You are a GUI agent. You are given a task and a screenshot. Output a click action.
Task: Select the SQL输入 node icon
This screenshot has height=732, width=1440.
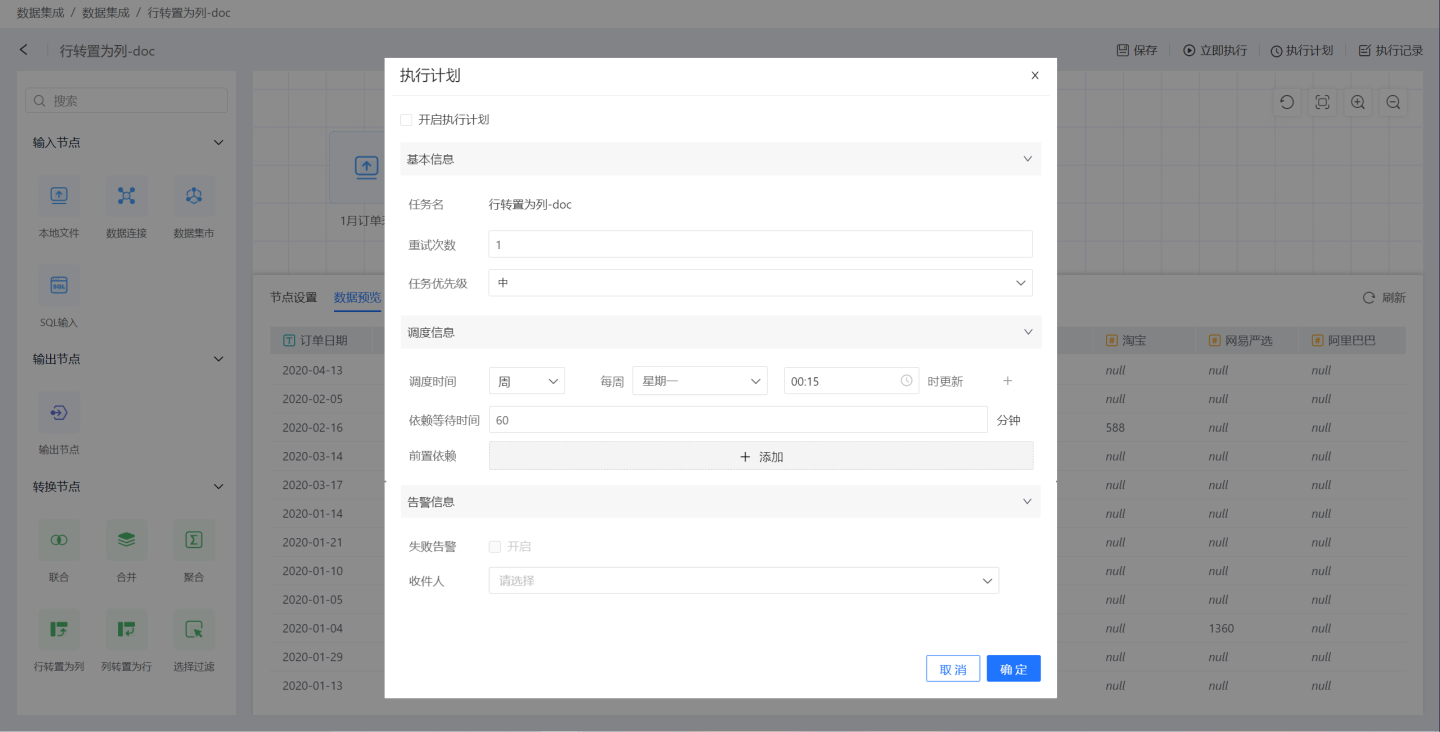click(x=59, y=286)
